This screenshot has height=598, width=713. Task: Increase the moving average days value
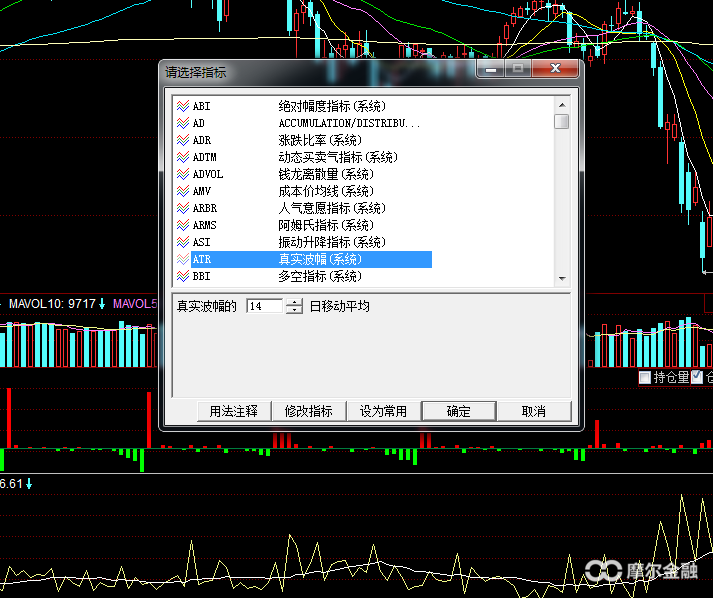(x=294, y=302)
